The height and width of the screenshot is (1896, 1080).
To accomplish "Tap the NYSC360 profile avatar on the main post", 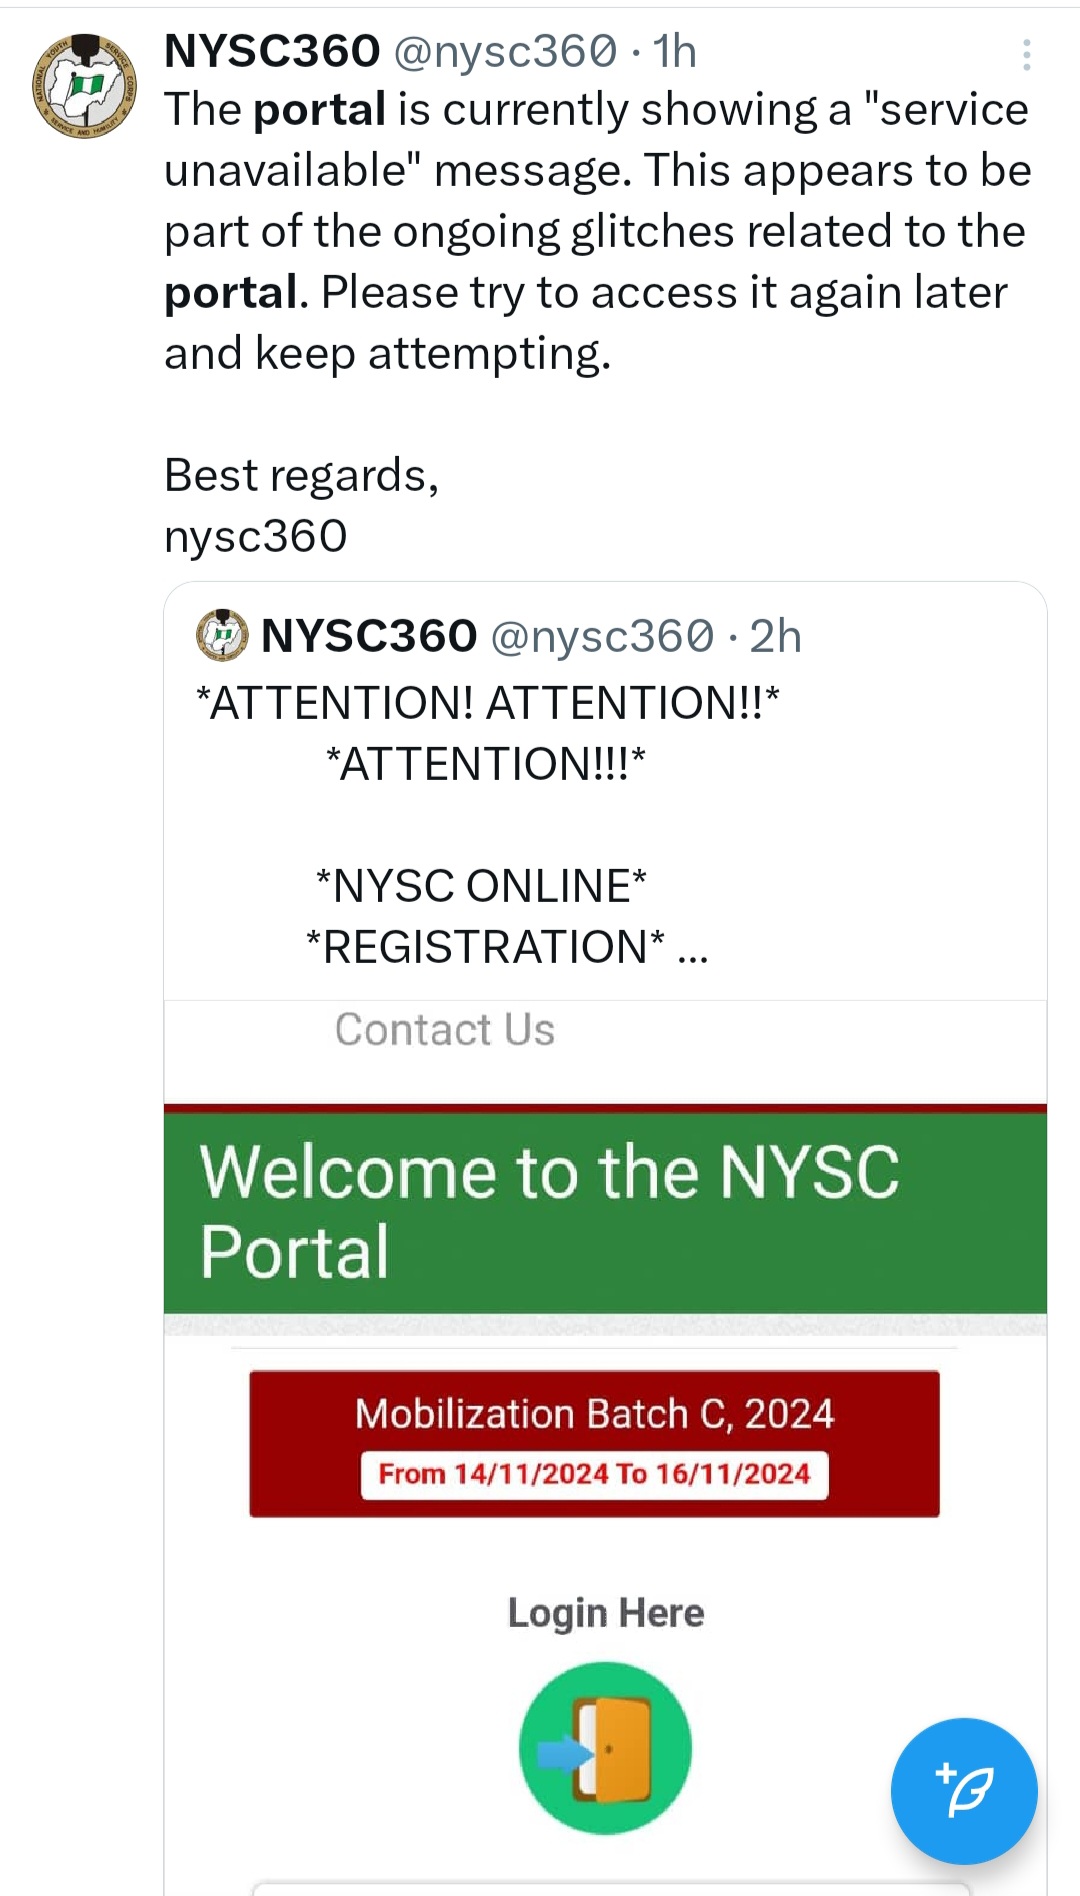I will click(x=84, y=86).
